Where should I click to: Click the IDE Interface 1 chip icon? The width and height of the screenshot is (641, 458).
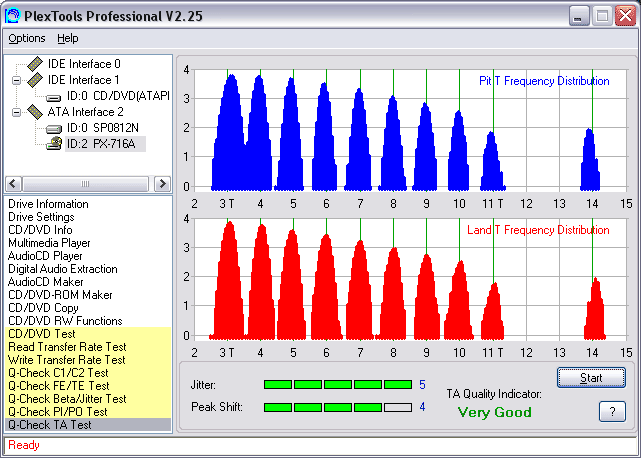click(x=35, y=80)
